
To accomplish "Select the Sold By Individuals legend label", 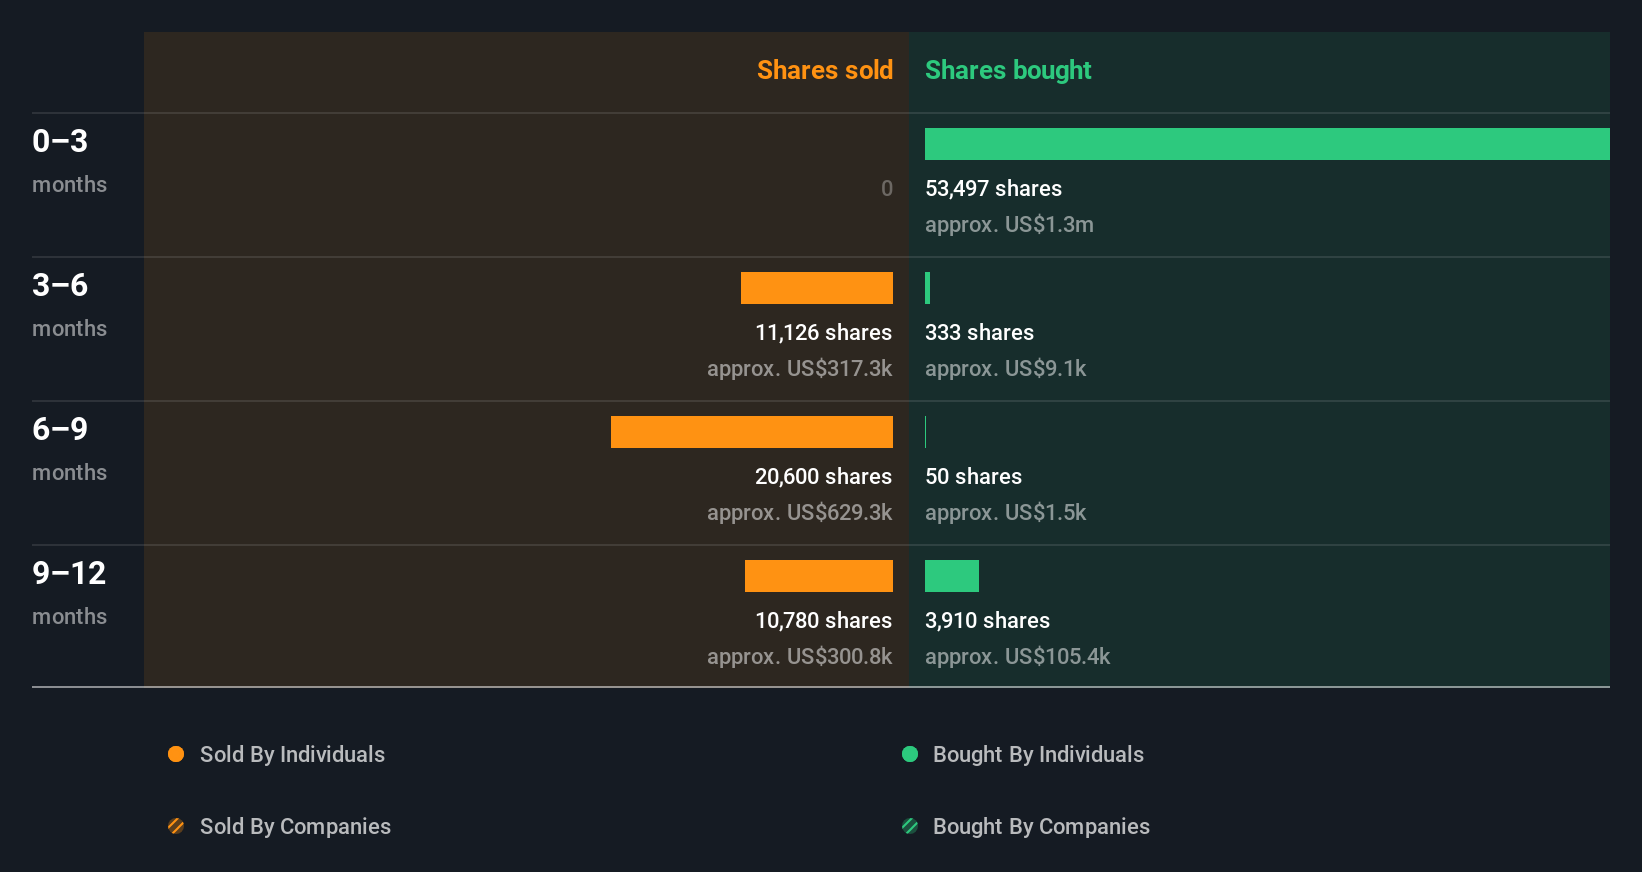I will click(x=292, y=754).
